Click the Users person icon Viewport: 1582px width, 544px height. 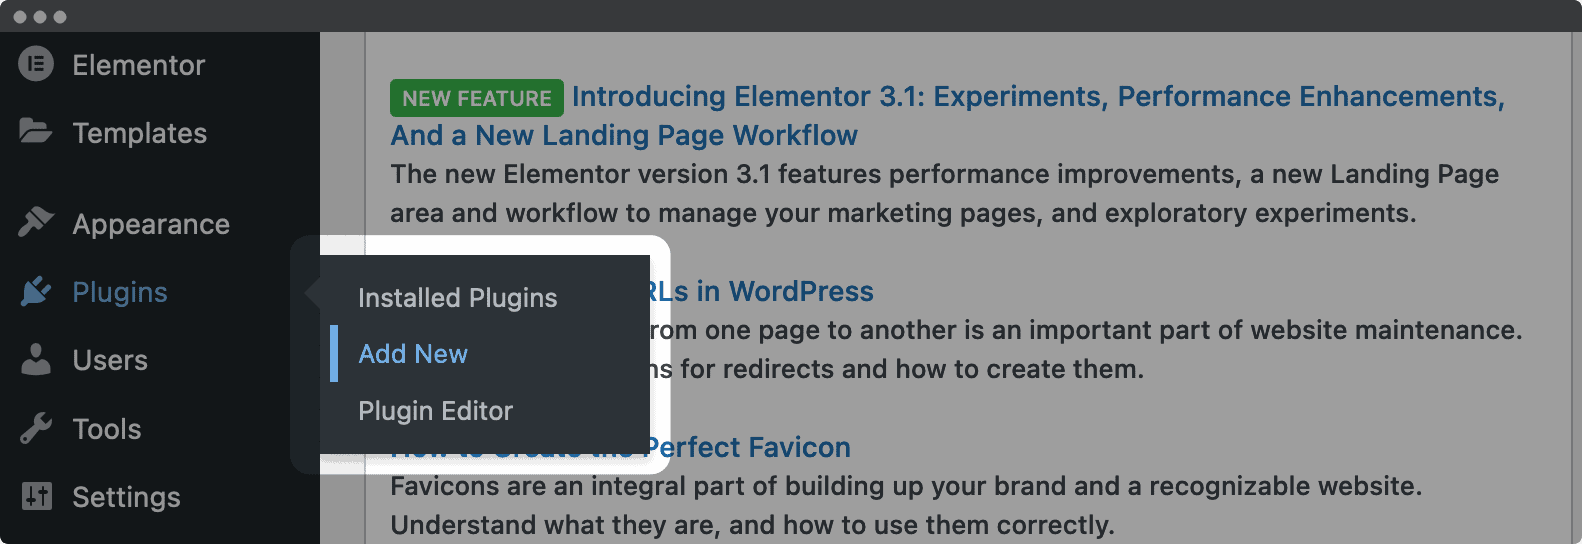[36, 360]
